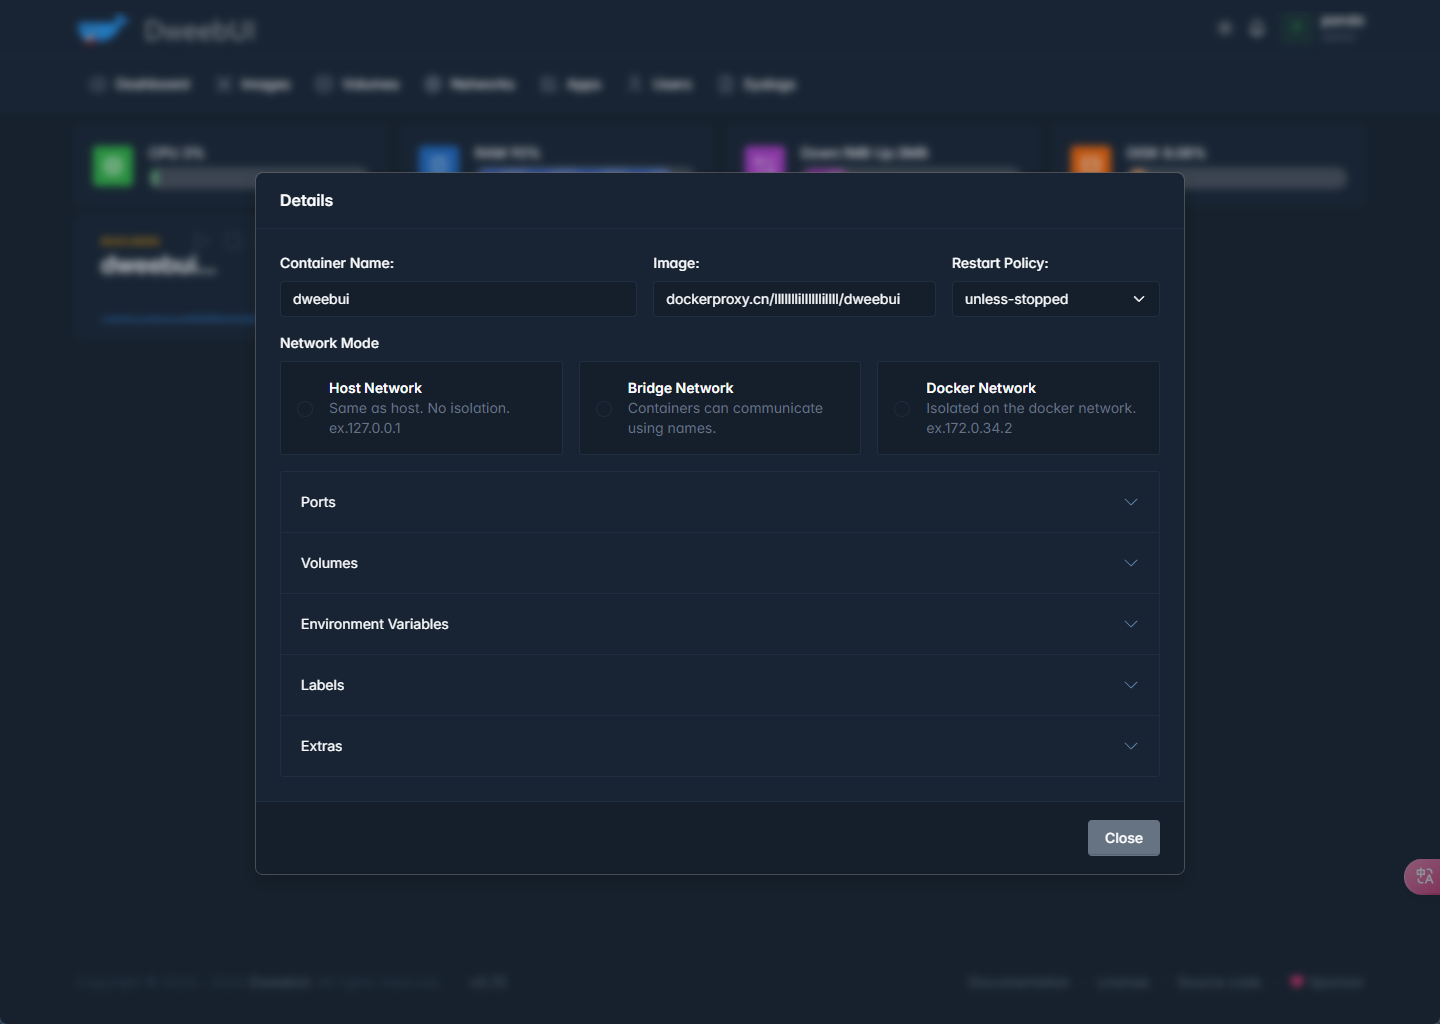Screen dimensions: 1440x1024
Task: Click the Image field with dockerproxy.cn path
Action: coord(794,299)
